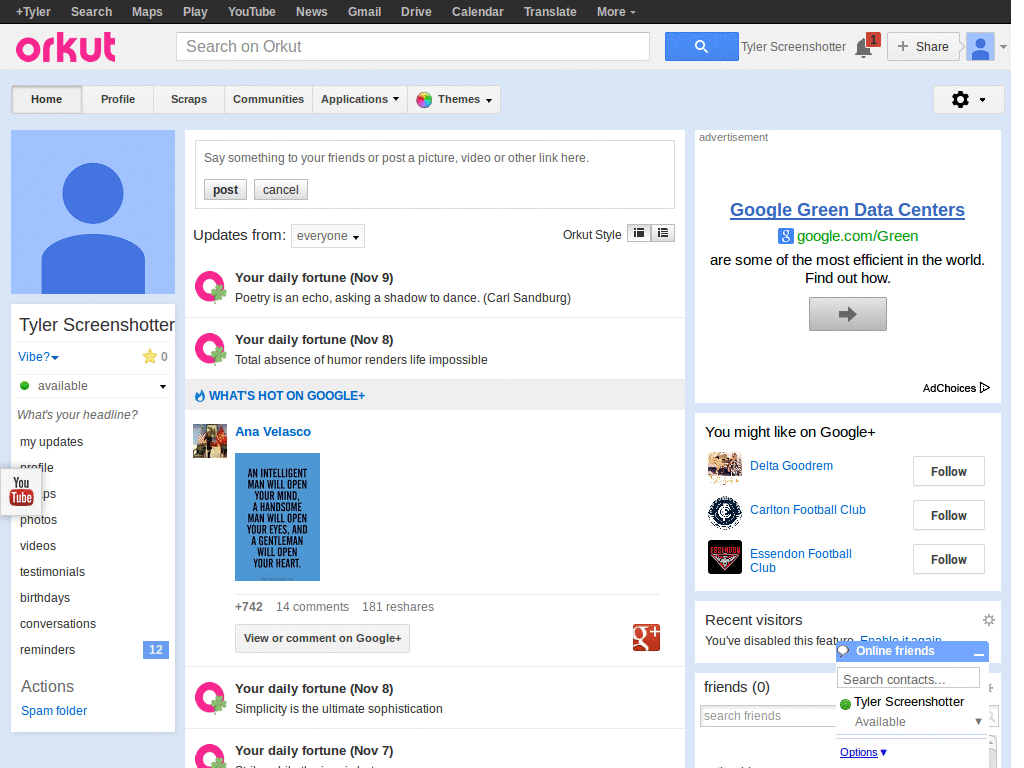Open birthdays in the sidebar
The height and width of the screenshot is (768, 1024).
coord(45,598)
